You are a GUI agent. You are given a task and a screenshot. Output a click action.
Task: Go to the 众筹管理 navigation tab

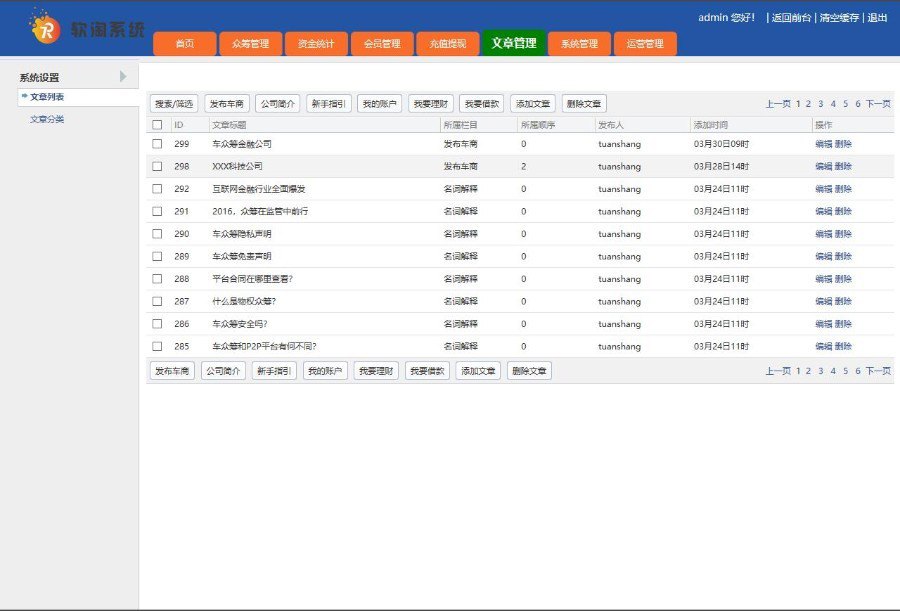coord(250,44)
